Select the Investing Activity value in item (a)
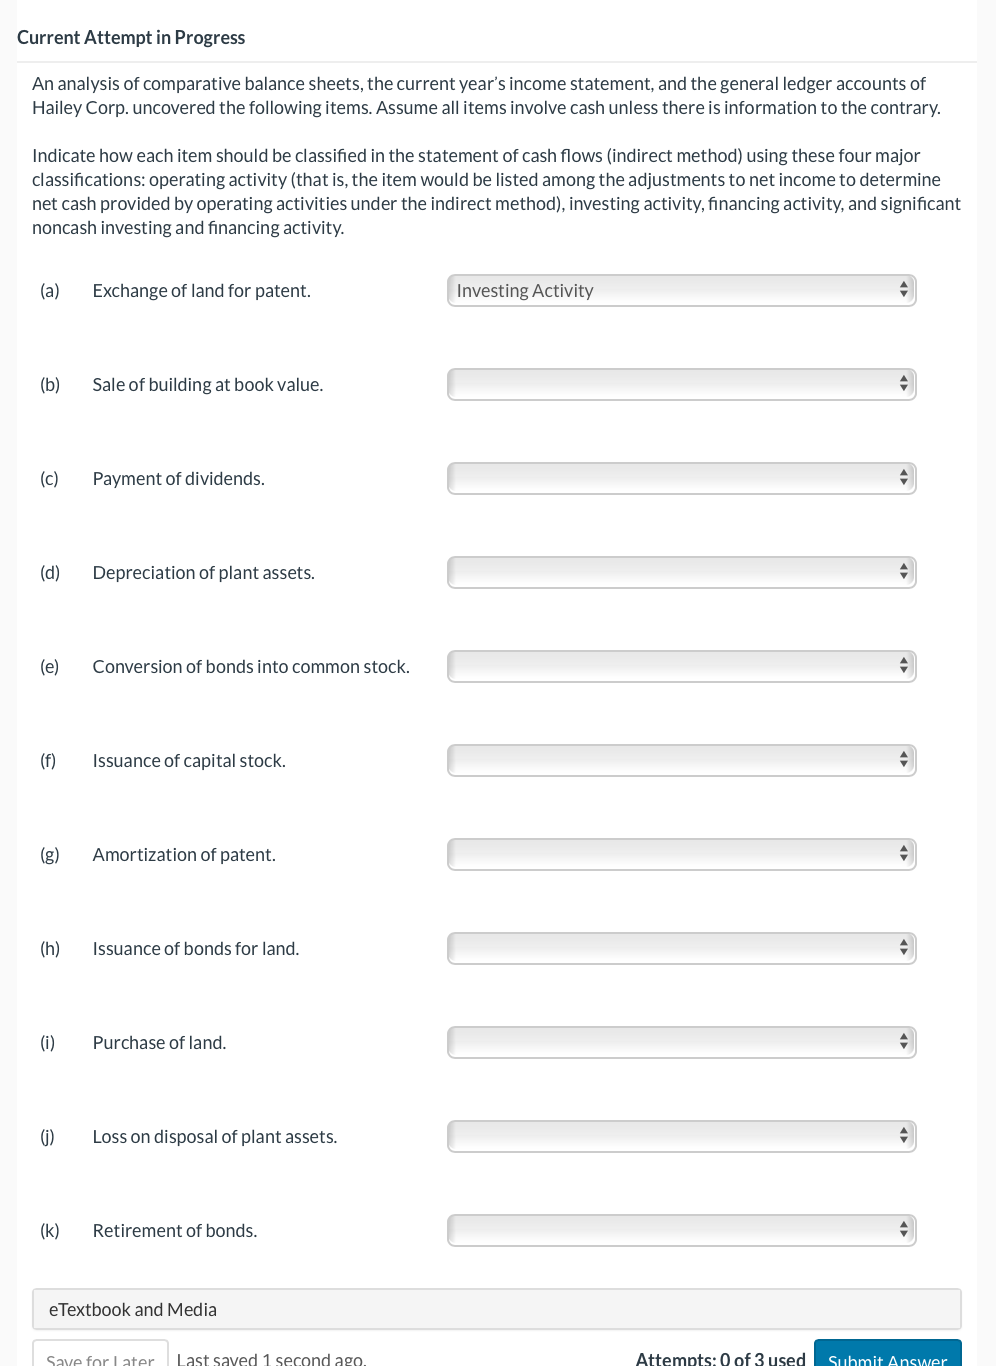Image resolution: width=996 pixels, height=1366 pixels. point(525,290)
